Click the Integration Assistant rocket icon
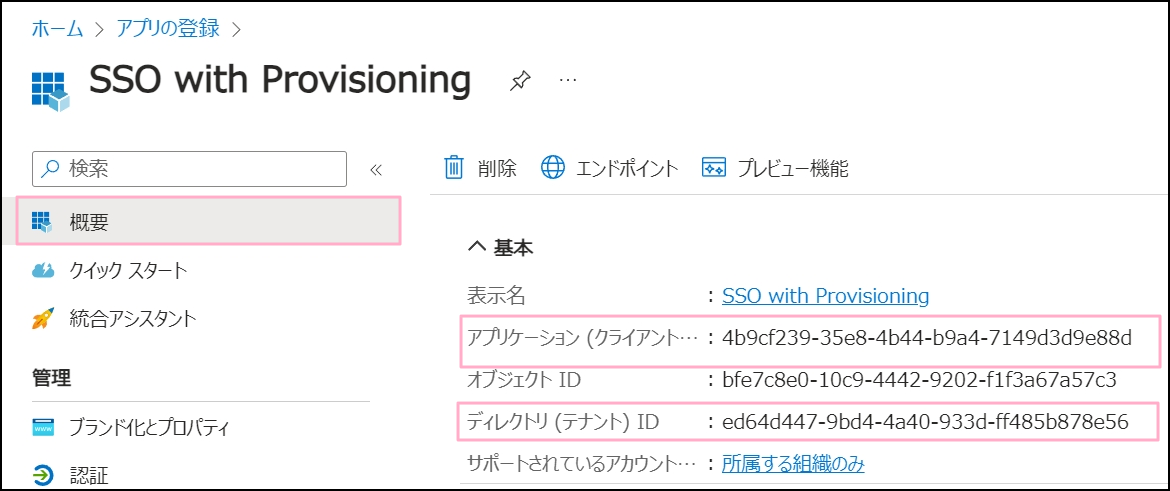The height and width of the screenshot is (491, 1170). coord(43,320)
